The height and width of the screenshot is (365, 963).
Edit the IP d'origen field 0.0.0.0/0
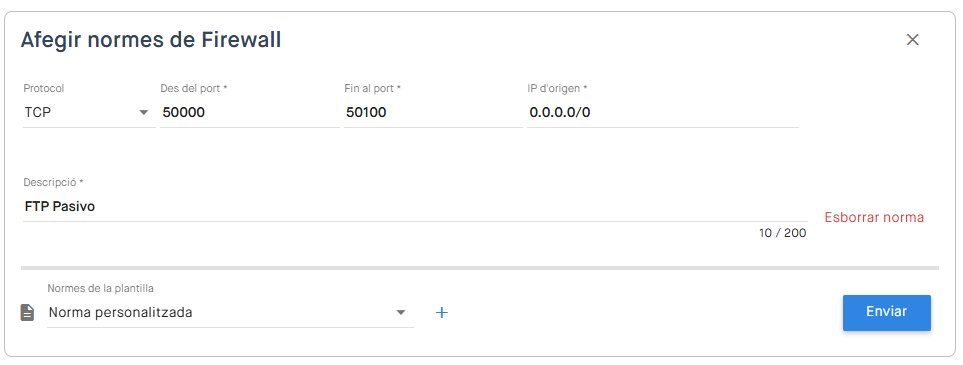[663, 113]
